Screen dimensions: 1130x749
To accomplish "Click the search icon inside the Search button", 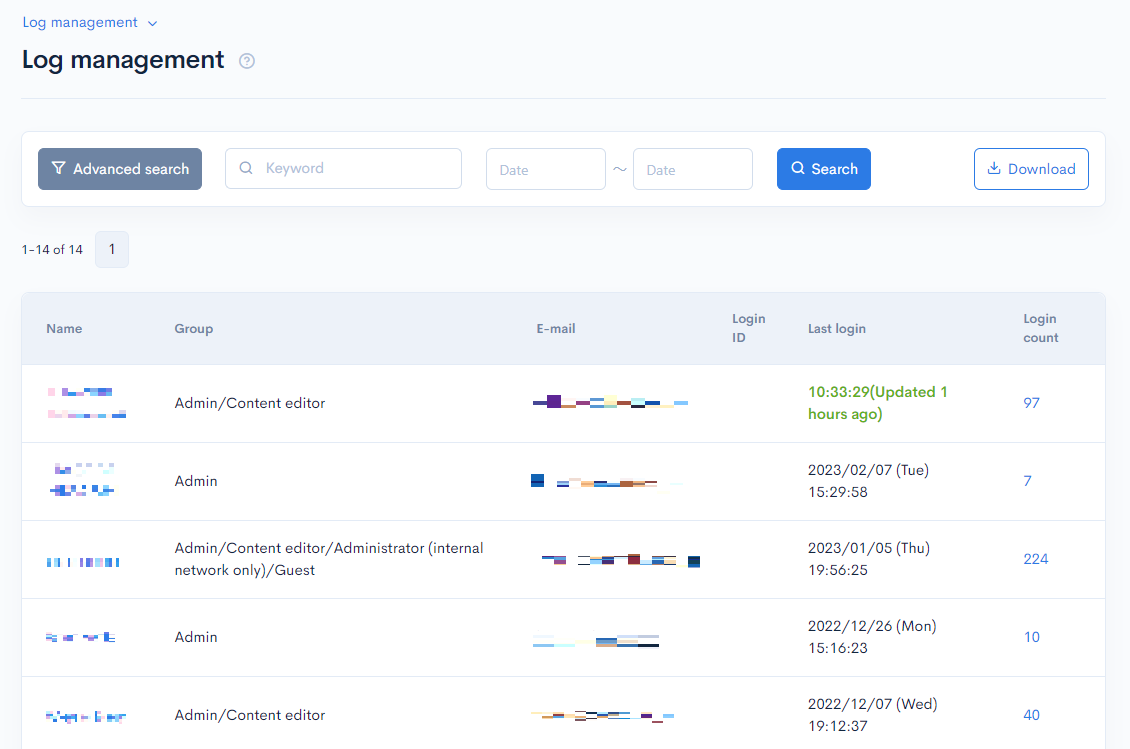I will 798,168.
